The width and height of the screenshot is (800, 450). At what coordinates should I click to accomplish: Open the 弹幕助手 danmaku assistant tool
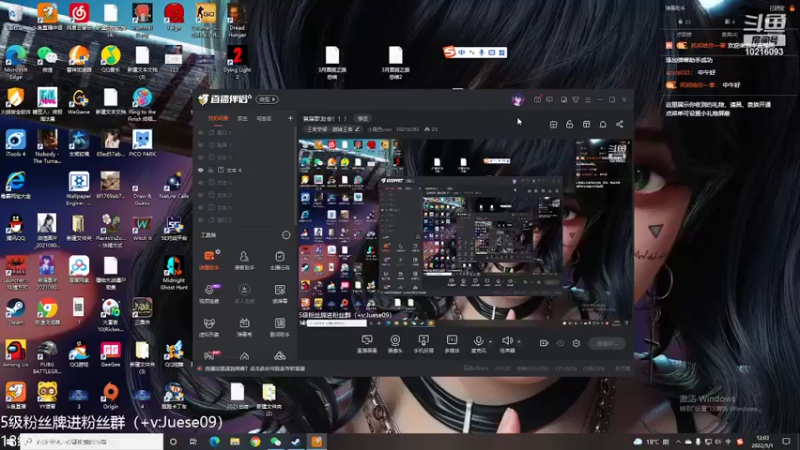pos(209,260)
